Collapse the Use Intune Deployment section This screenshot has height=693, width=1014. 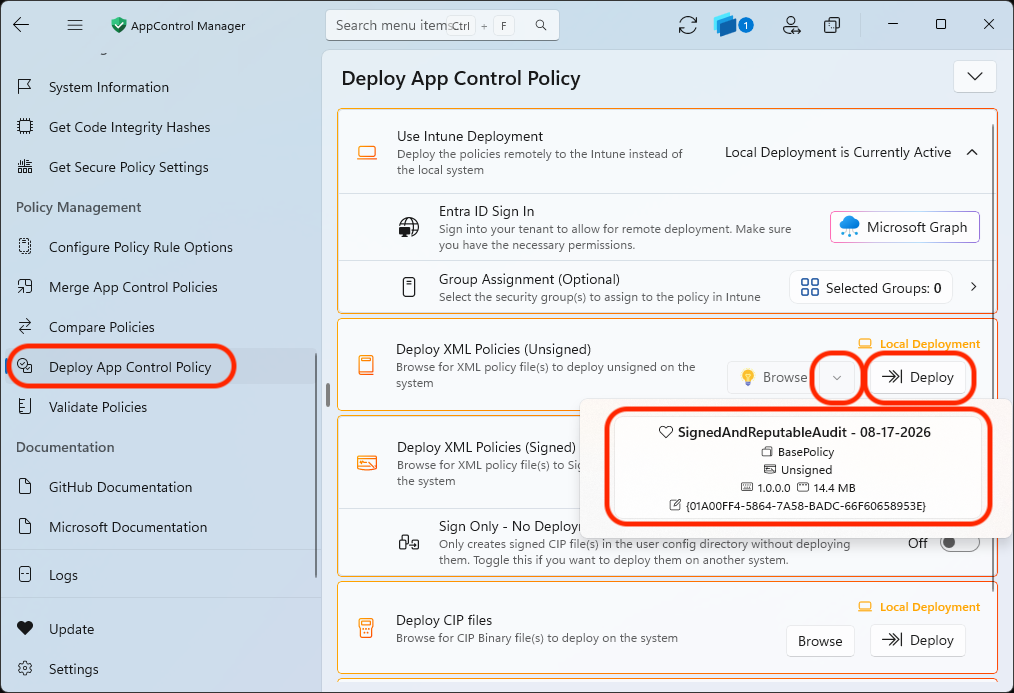click(972, 153)
